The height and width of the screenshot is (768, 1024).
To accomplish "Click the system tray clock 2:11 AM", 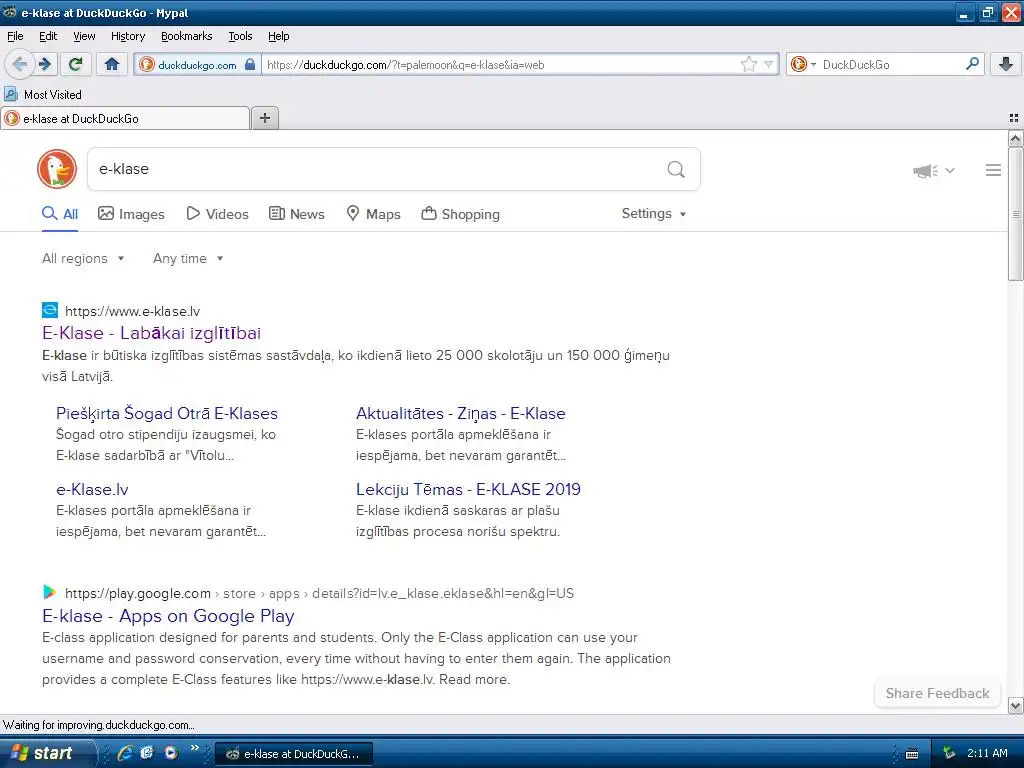I will pos(987,753).
